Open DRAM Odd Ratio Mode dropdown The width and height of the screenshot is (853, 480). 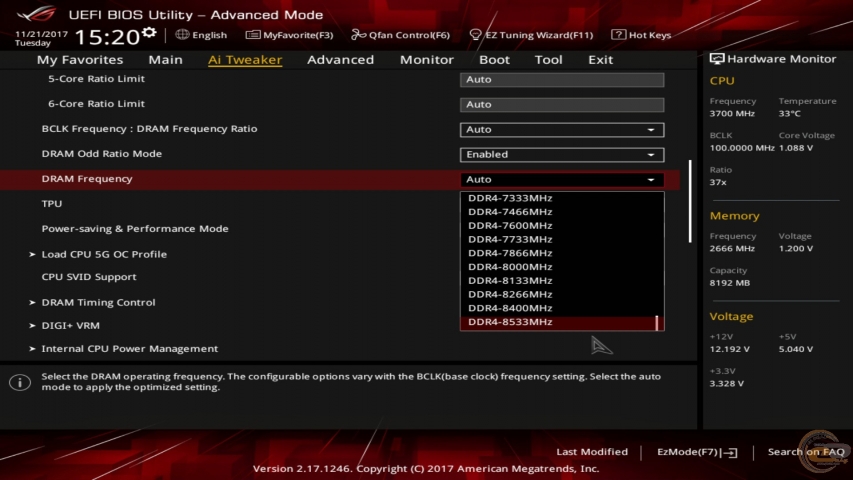click(562, 155)
